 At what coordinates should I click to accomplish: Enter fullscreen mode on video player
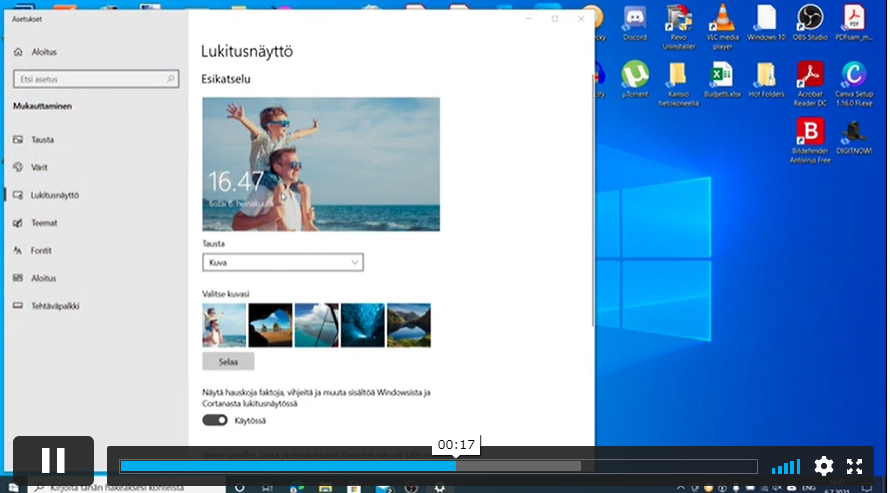tap(855, 466)
